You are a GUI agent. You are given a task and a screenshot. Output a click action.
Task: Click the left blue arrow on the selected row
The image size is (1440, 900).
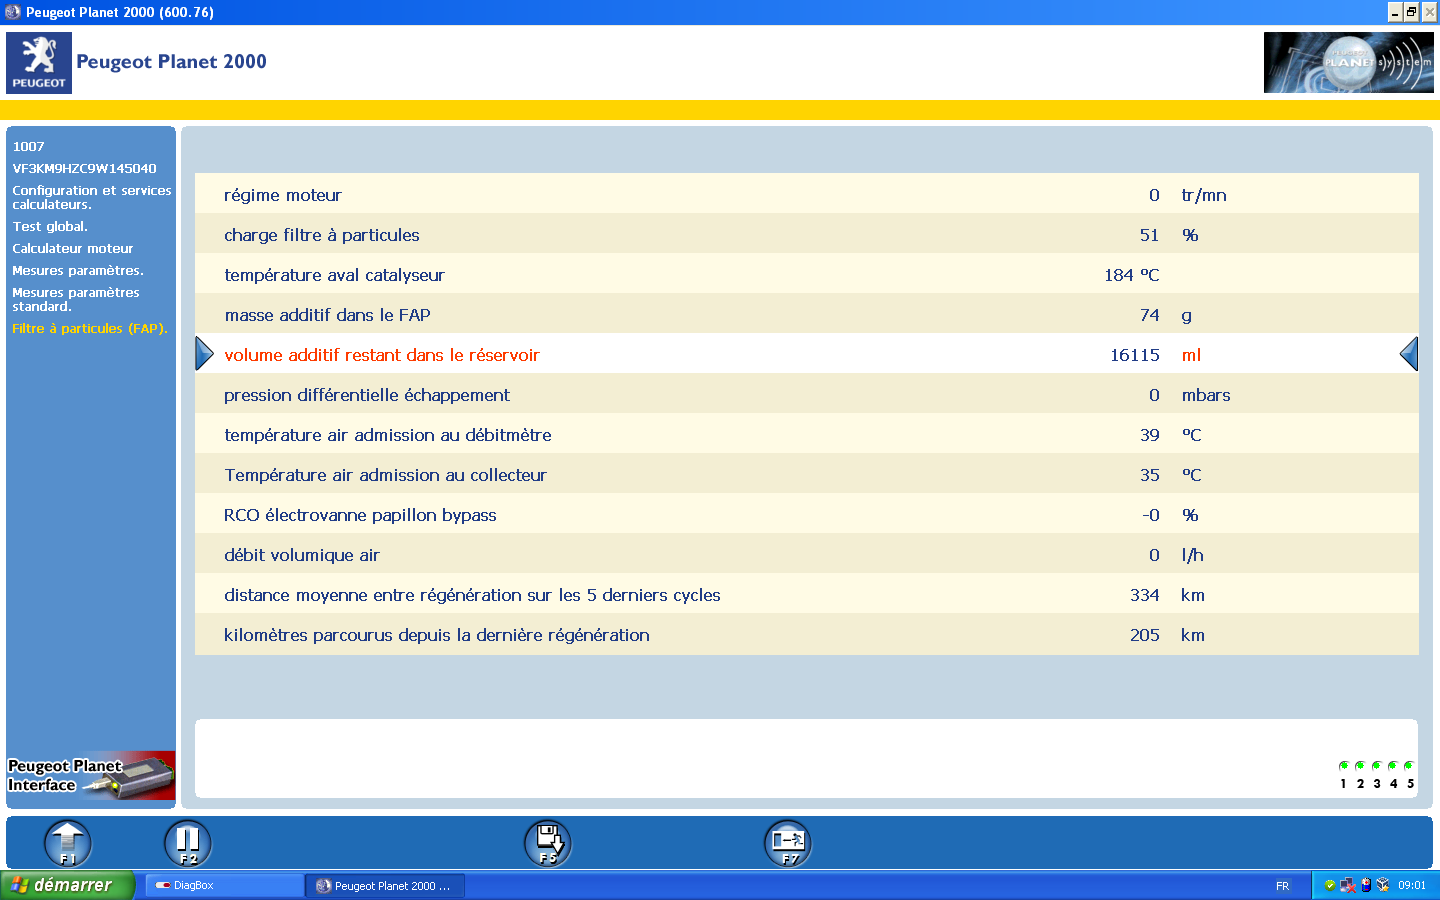[204, 354]
